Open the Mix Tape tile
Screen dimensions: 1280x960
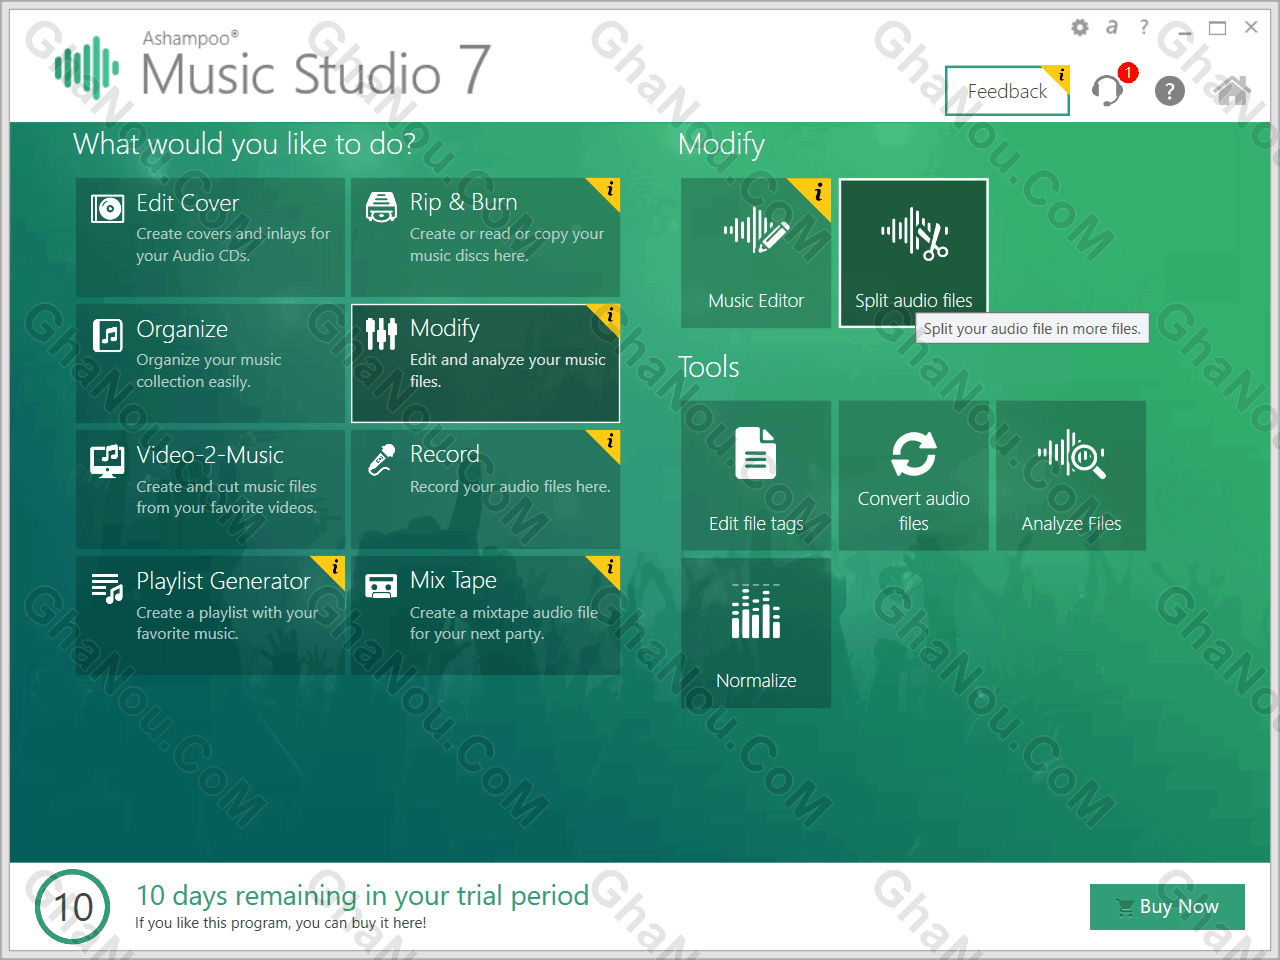coord(485,615)
